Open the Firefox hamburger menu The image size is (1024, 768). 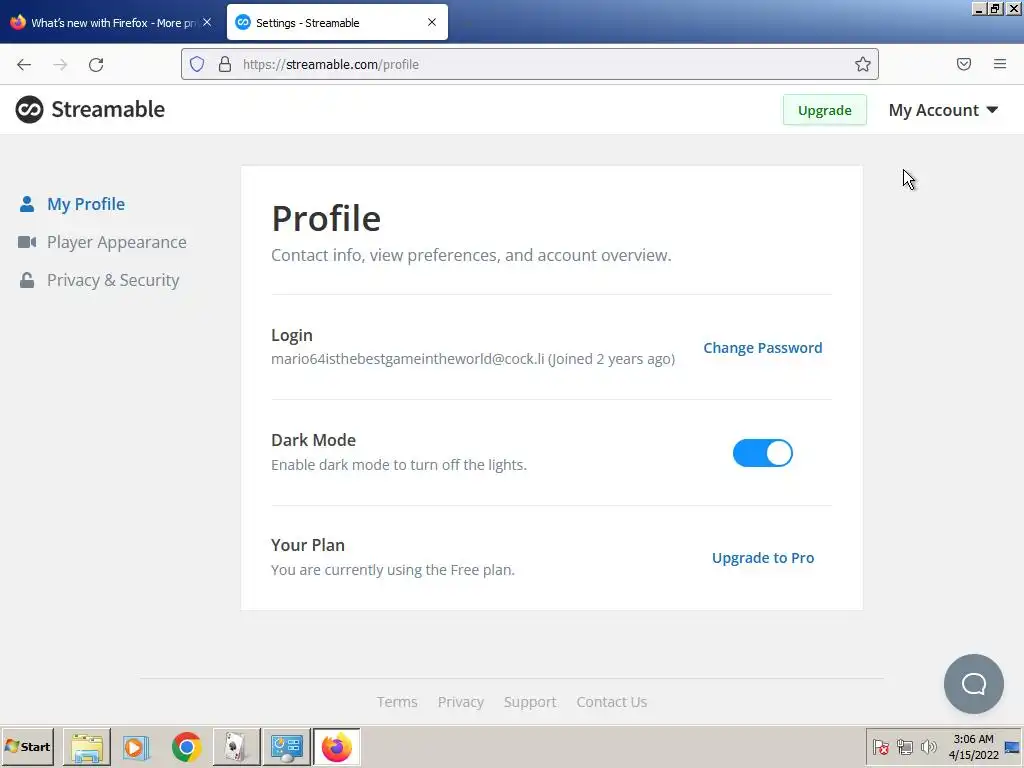point(1000,64)
